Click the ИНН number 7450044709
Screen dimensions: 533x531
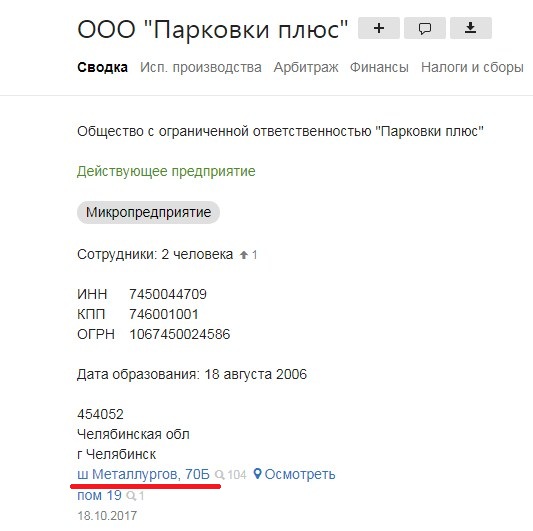pyautogui.click(x=168, y=294)
